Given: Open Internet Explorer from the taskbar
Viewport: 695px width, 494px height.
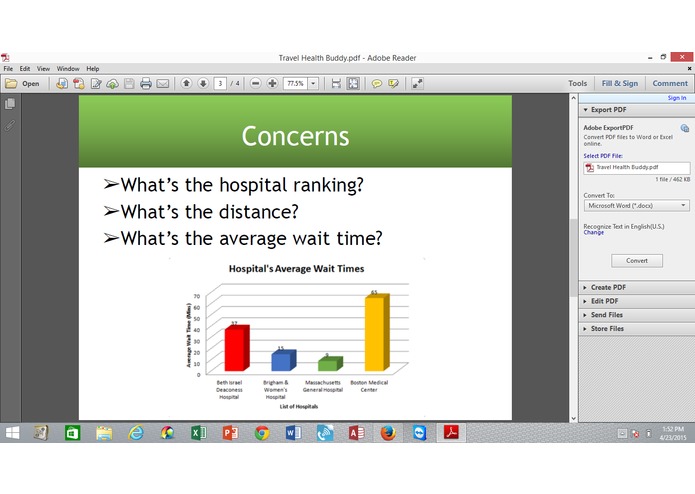Looking at the screenshot, I should pos(136,433).
